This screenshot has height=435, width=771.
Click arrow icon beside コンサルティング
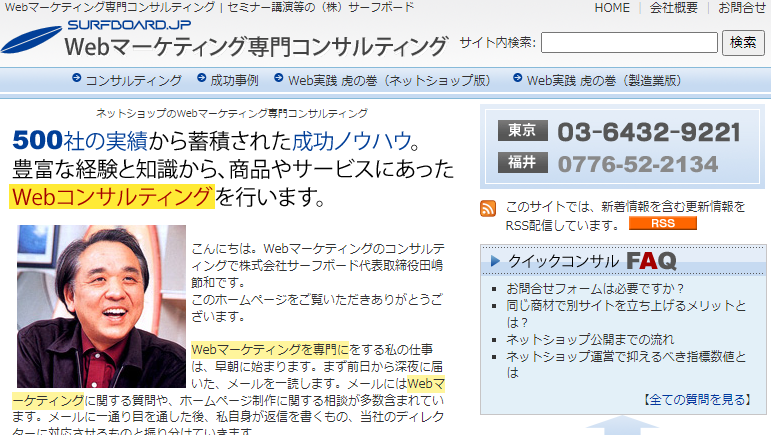coord(76,79)
